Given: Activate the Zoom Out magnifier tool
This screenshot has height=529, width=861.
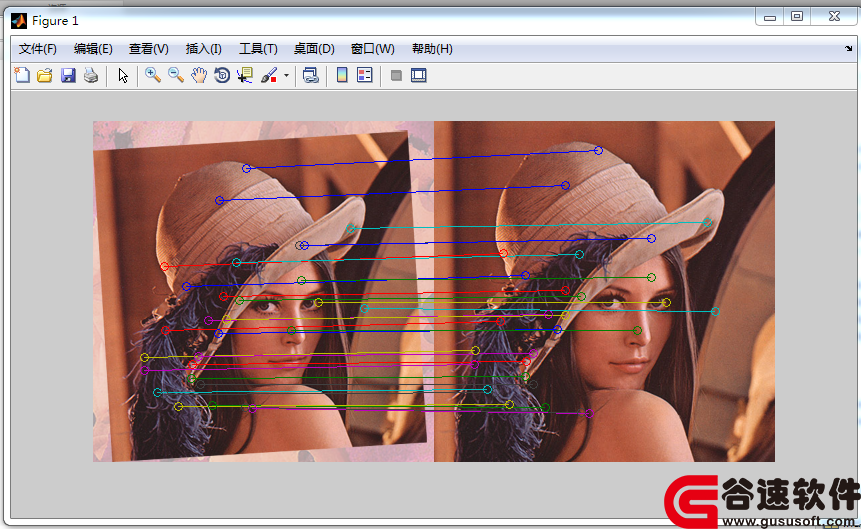Looking at the screenshot, I should click(x=176, y=75).
